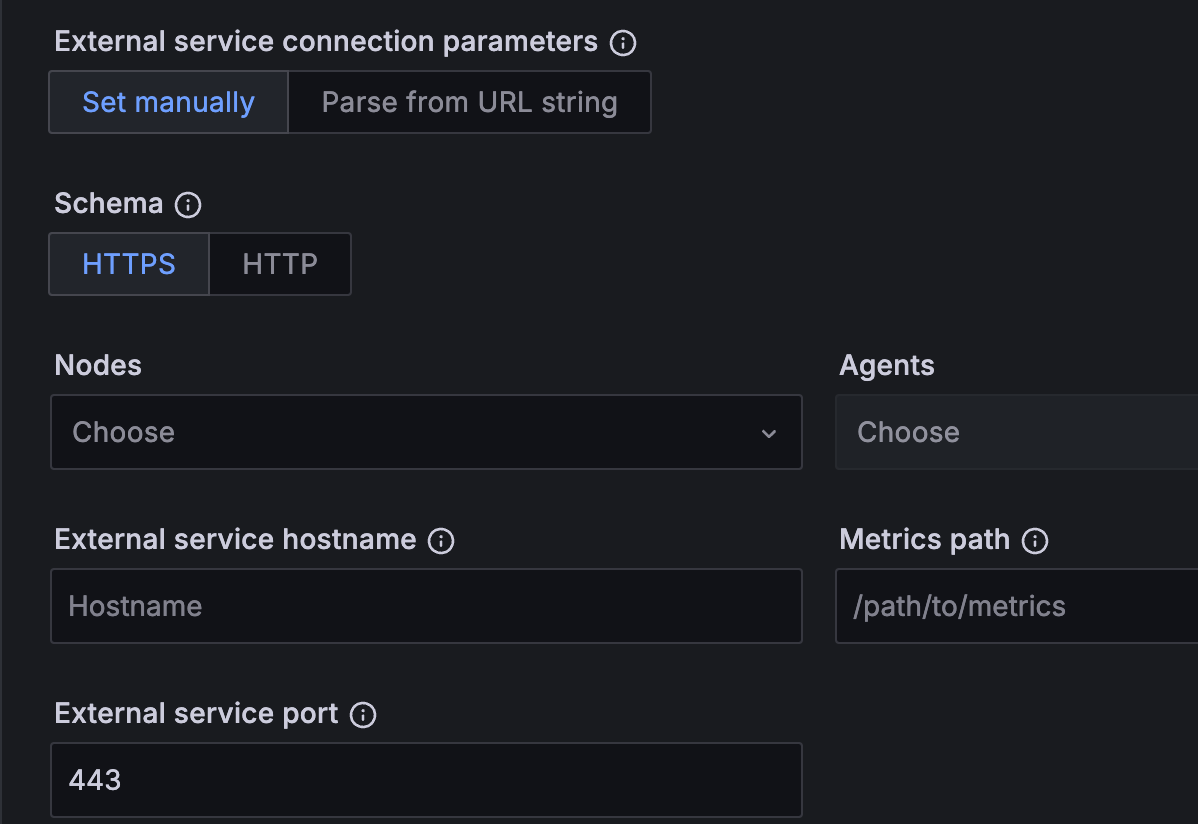This screenshot has width=1198, height=824.
Task: Click the Schema section heading
Action: 109,203
